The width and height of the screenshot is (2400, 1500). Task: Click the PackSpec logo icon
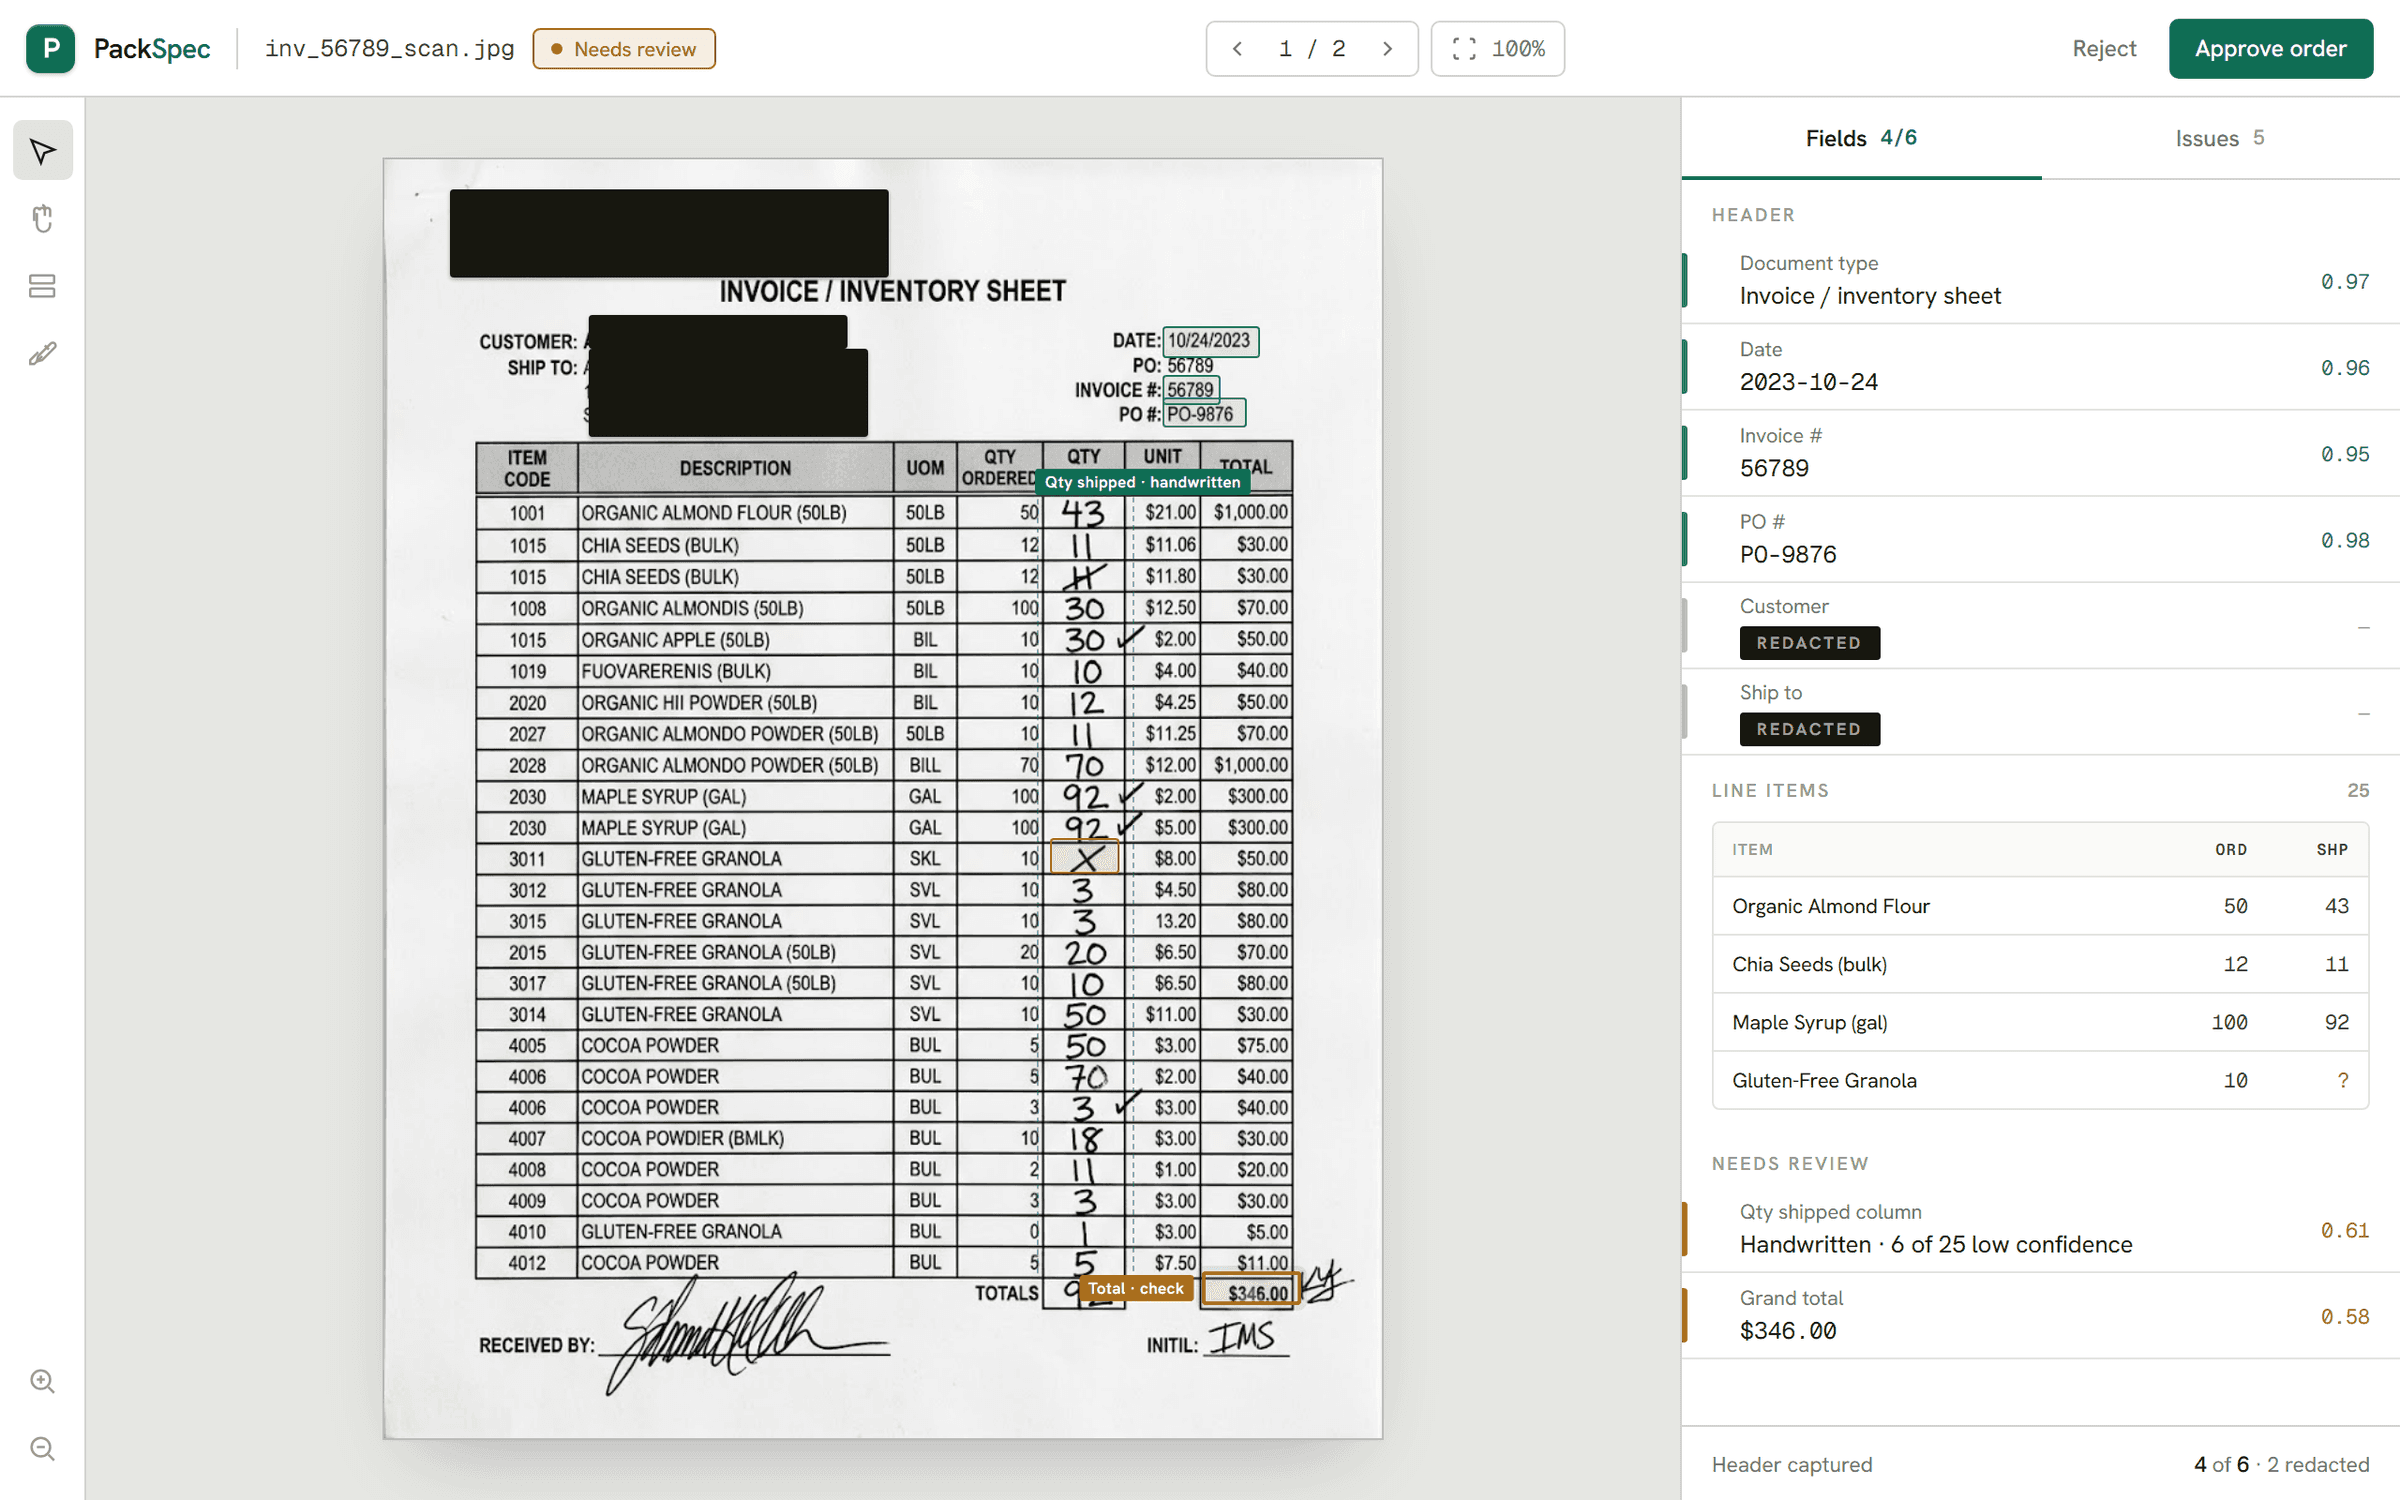pyautogui.click(x=50, y=48)
